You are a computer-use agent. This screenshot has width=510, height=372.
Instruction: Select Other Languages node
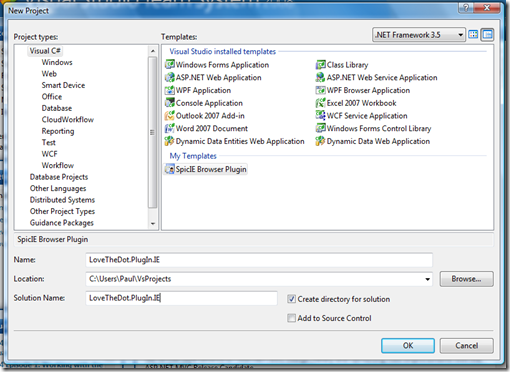pyautogui.click(x=58, y=188)
